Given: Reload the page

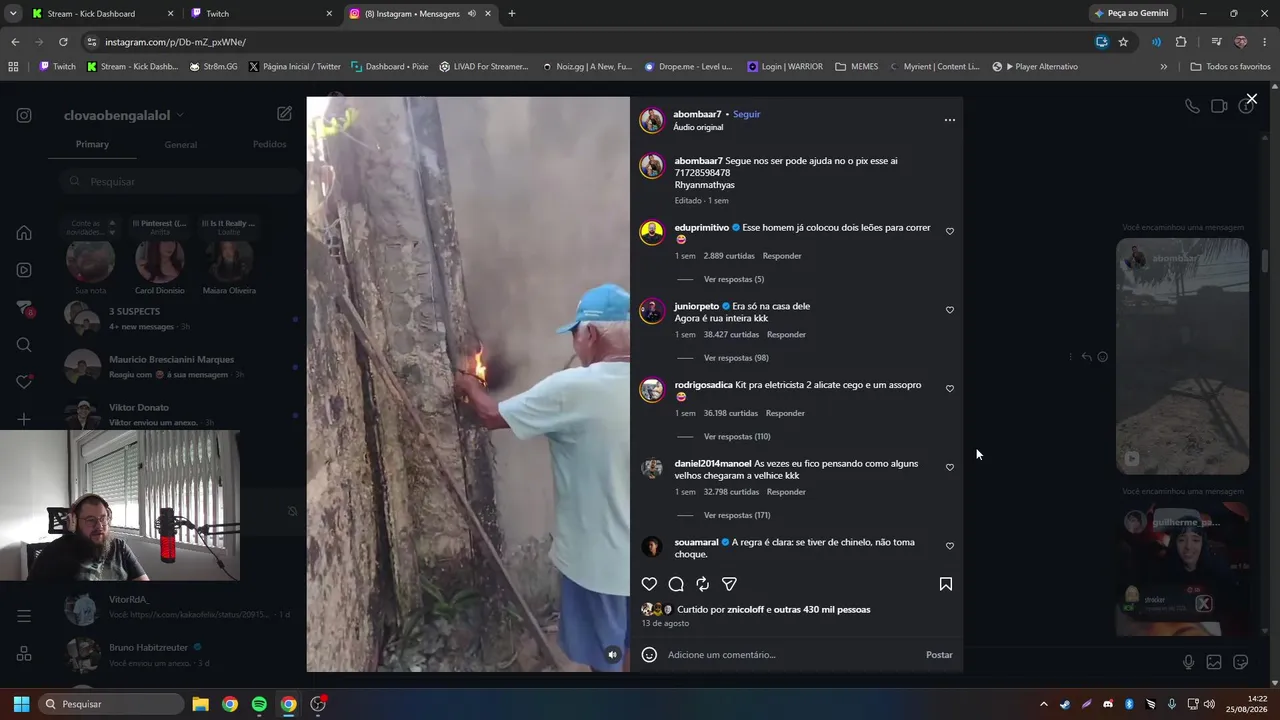Looking at the screenshot, I should point(63,42).
